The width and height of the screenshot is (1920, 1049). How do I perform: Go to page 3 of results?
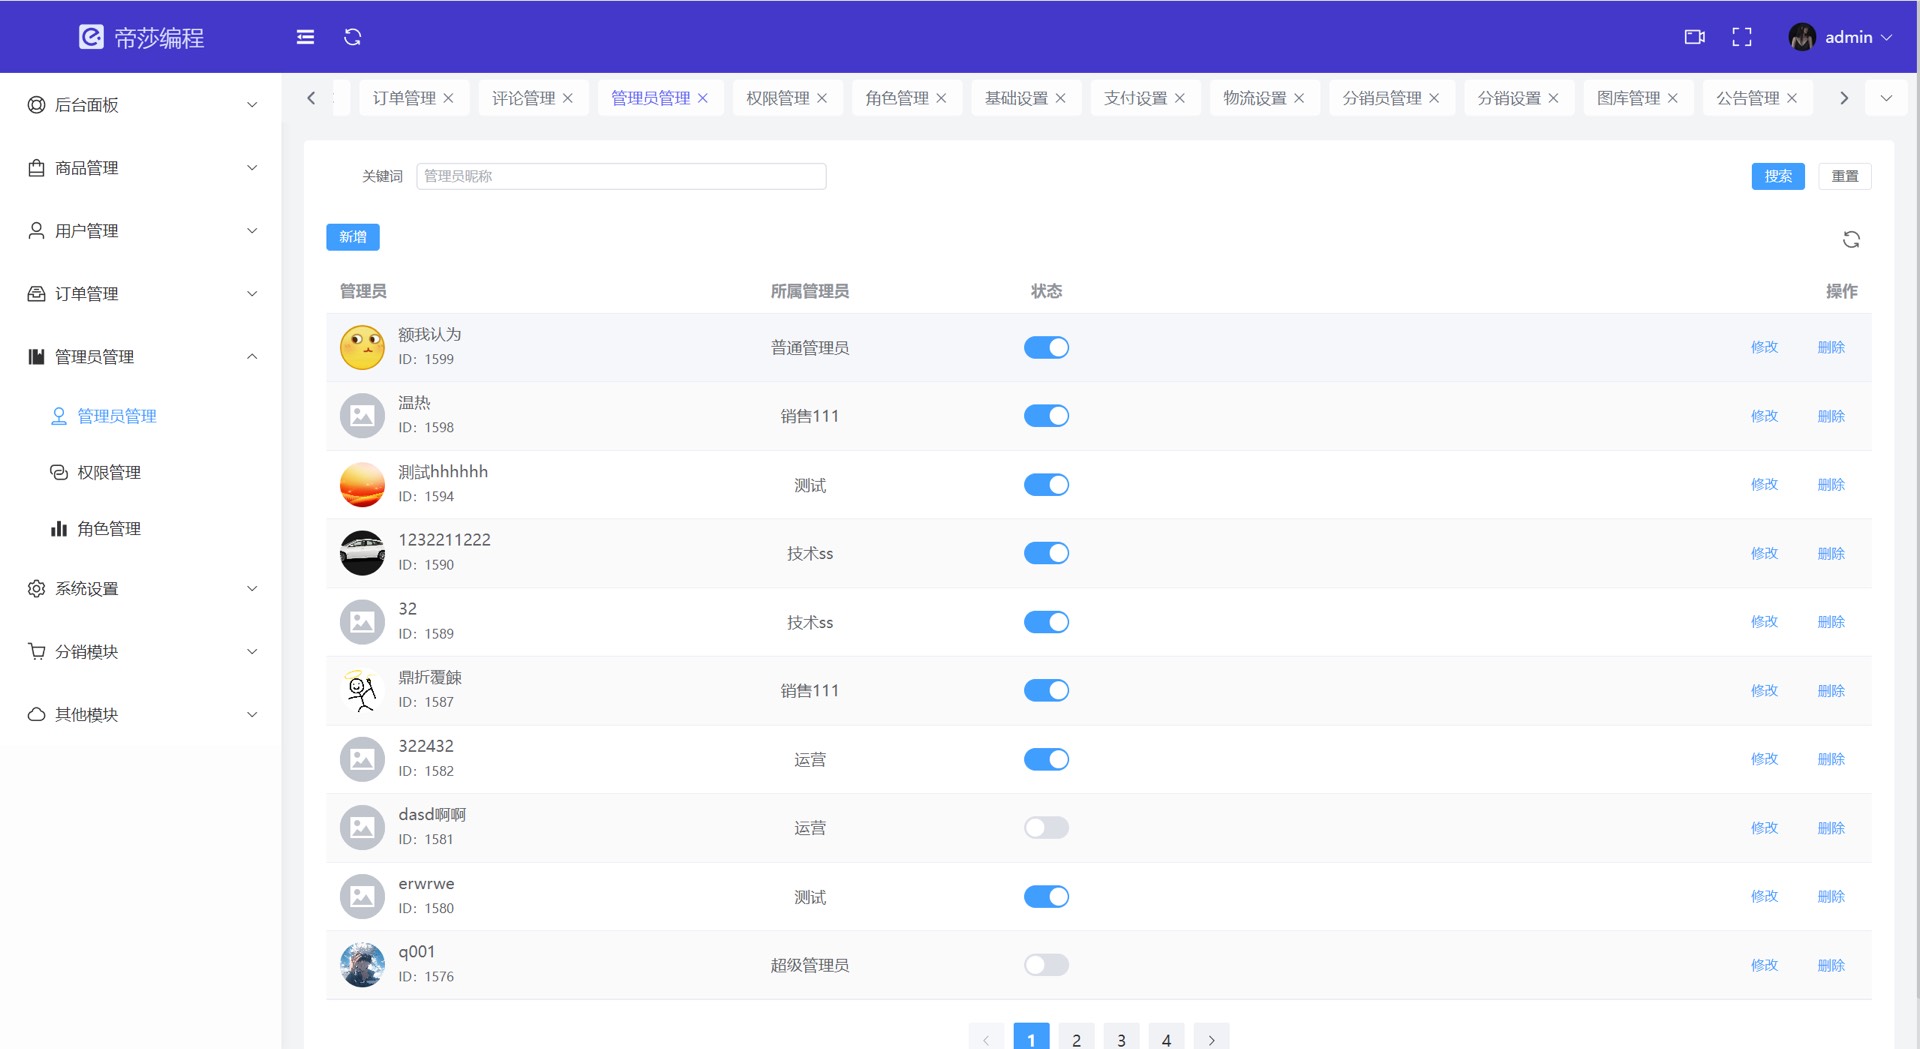[1121, 1039]
